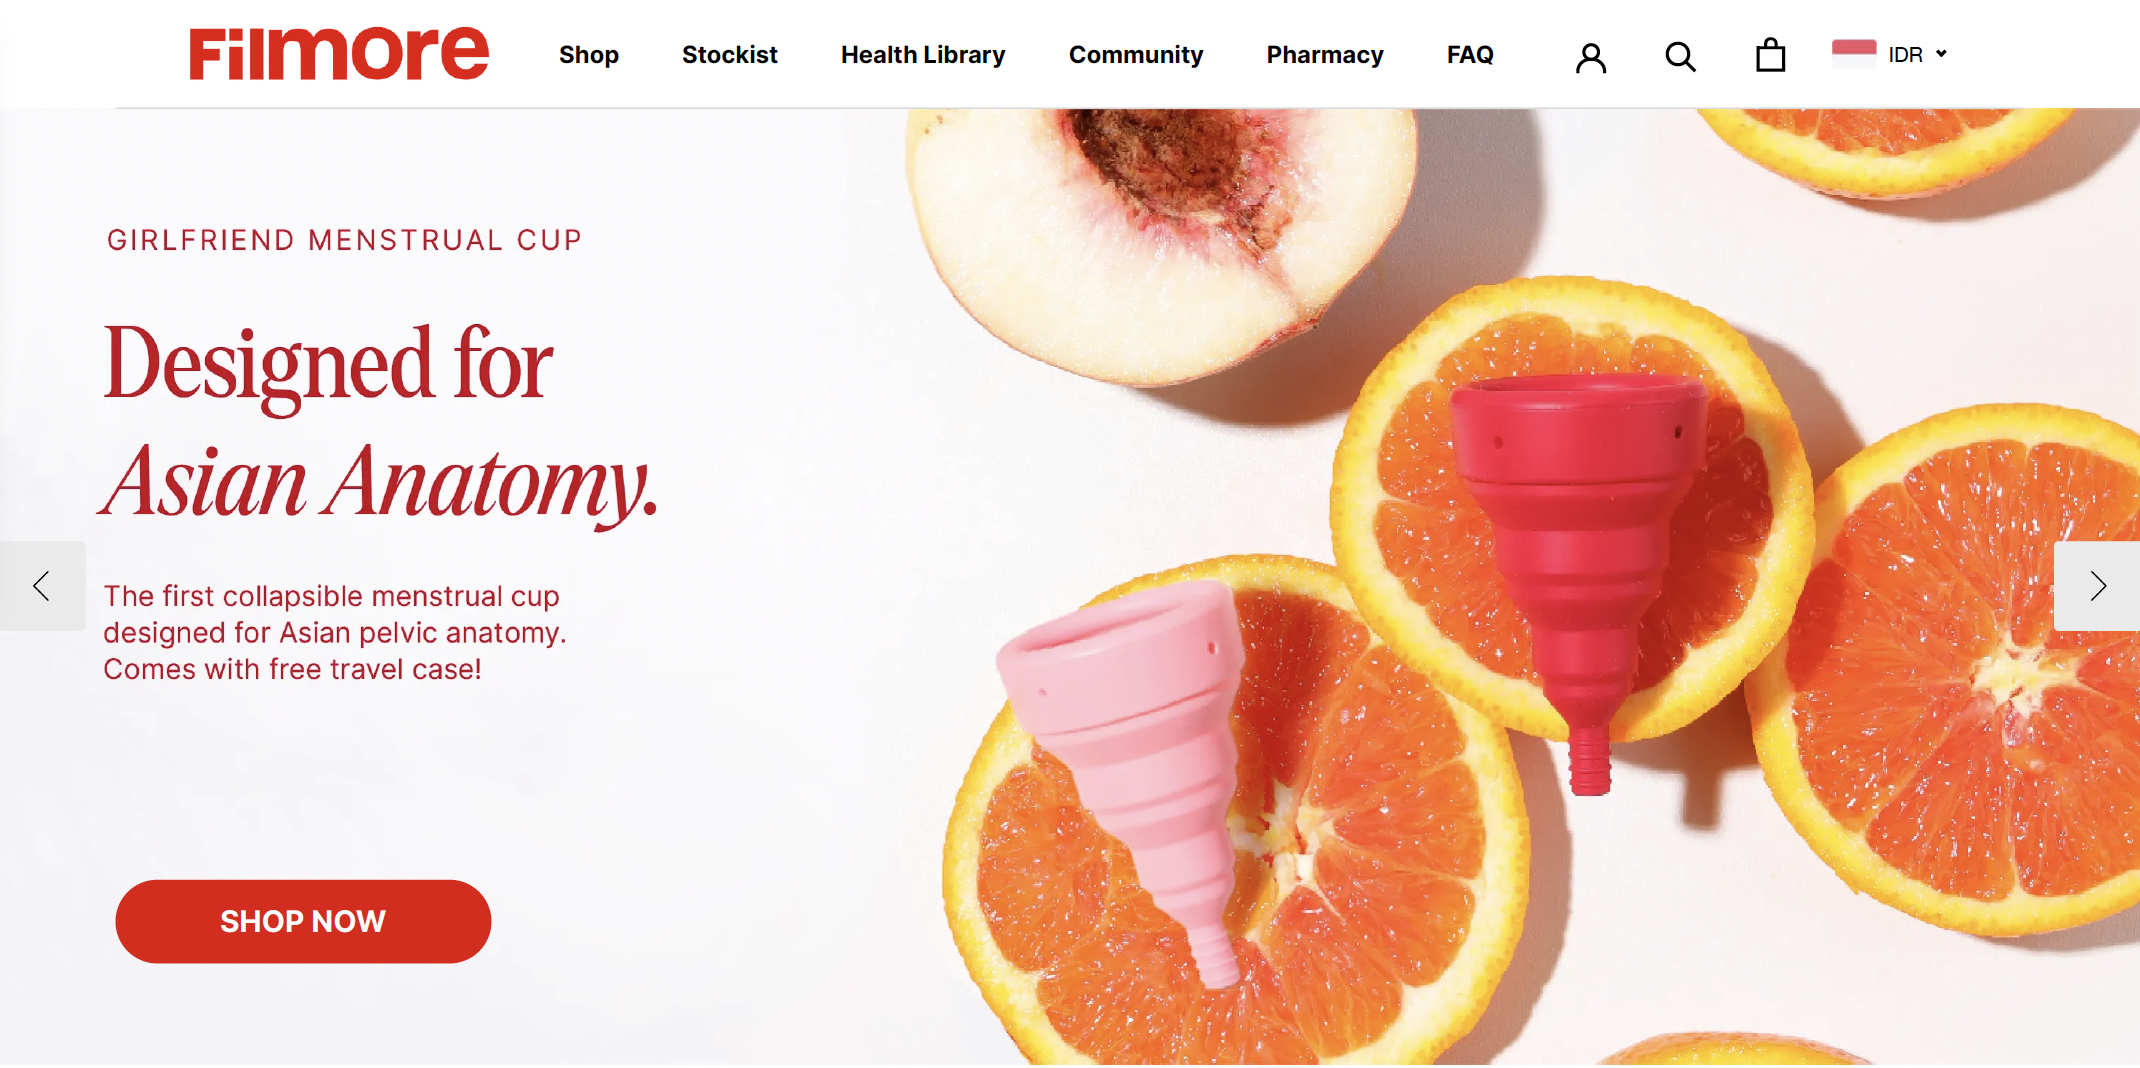Screen dimensions: 2140x1068
Task: Open the Community menu item
Action: pyautogui.click(x=1135, y=55)
